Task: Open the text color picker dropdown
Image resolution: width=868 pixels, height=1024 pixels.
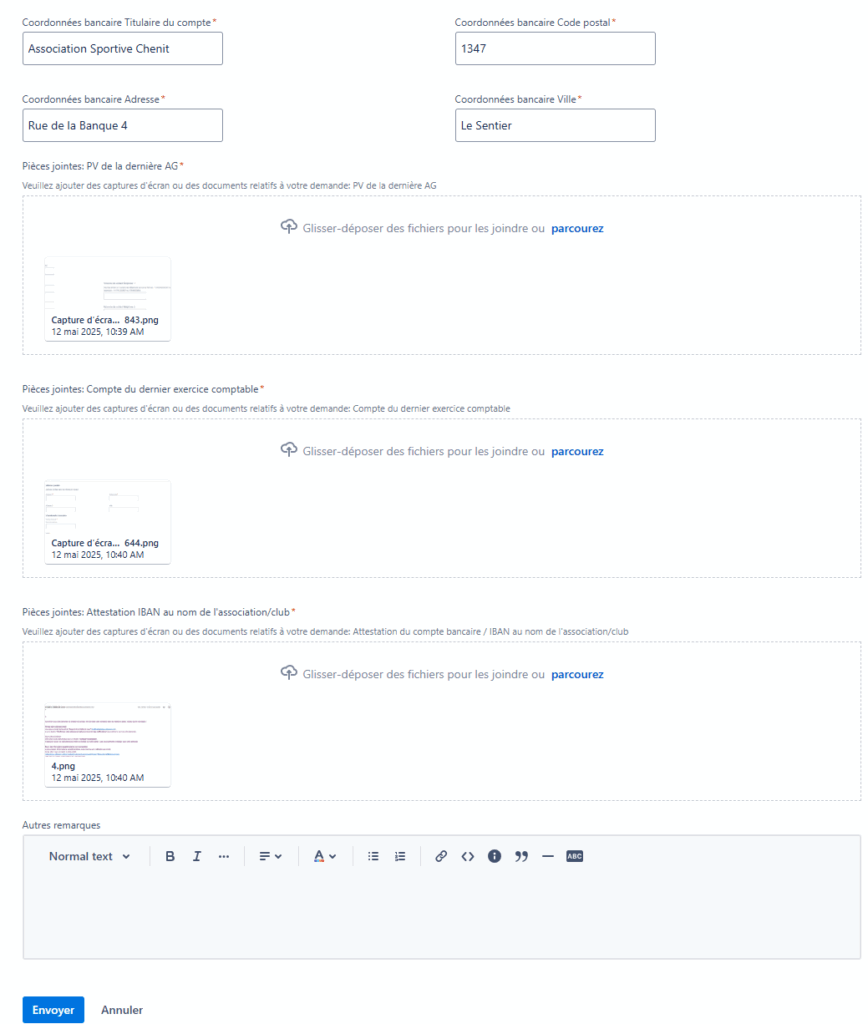Action: point(325,856)
